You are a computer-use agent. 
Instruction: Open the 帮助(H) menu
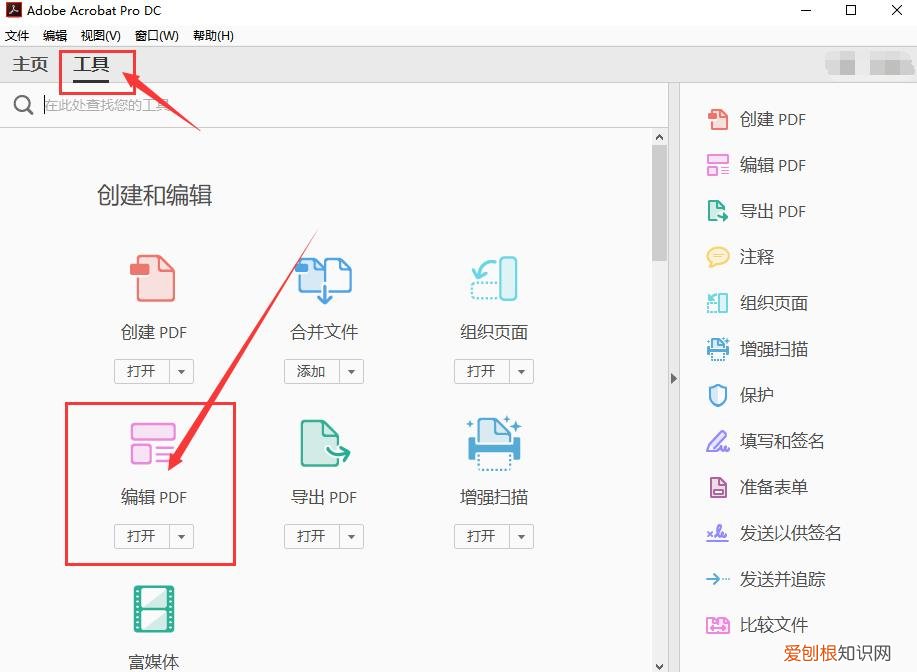click(x=213, y=36)
